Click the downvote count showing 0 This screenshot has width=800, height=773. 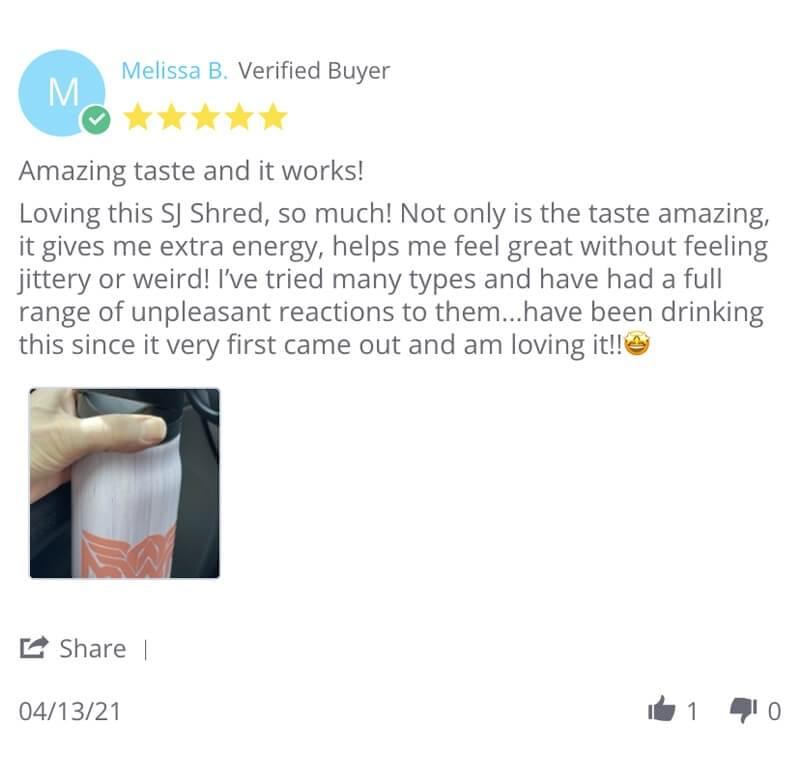tap(774, 711)
